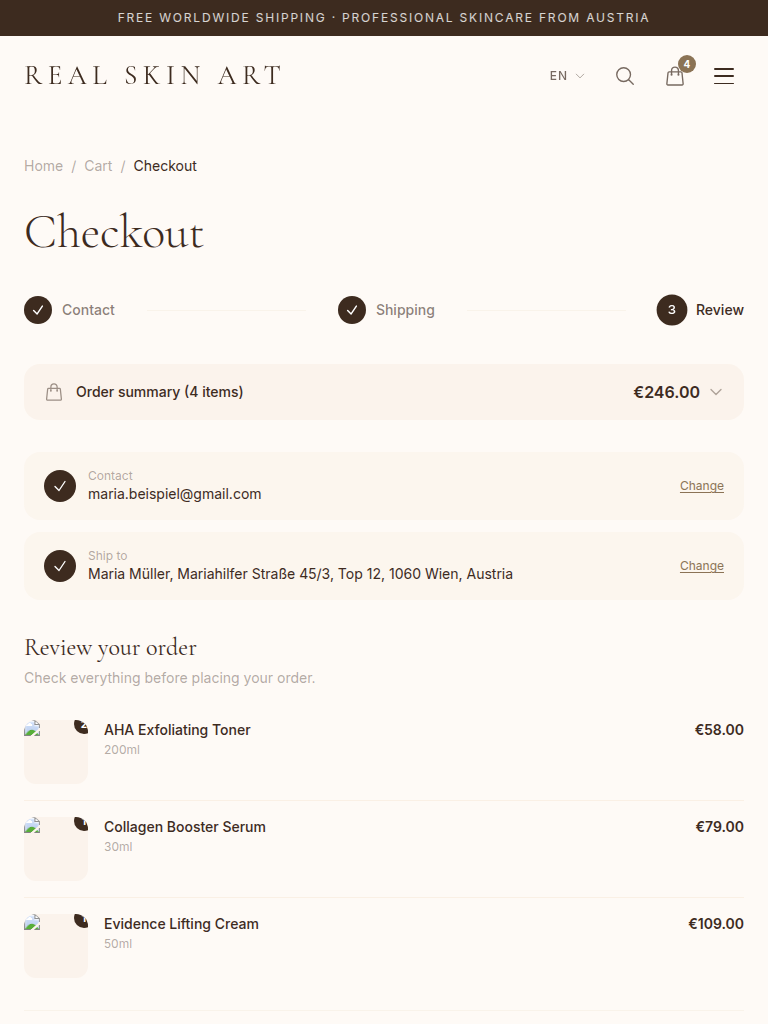Click the checkmark beside Ship to address
The image size is (768, 1024).
[60, 566]
